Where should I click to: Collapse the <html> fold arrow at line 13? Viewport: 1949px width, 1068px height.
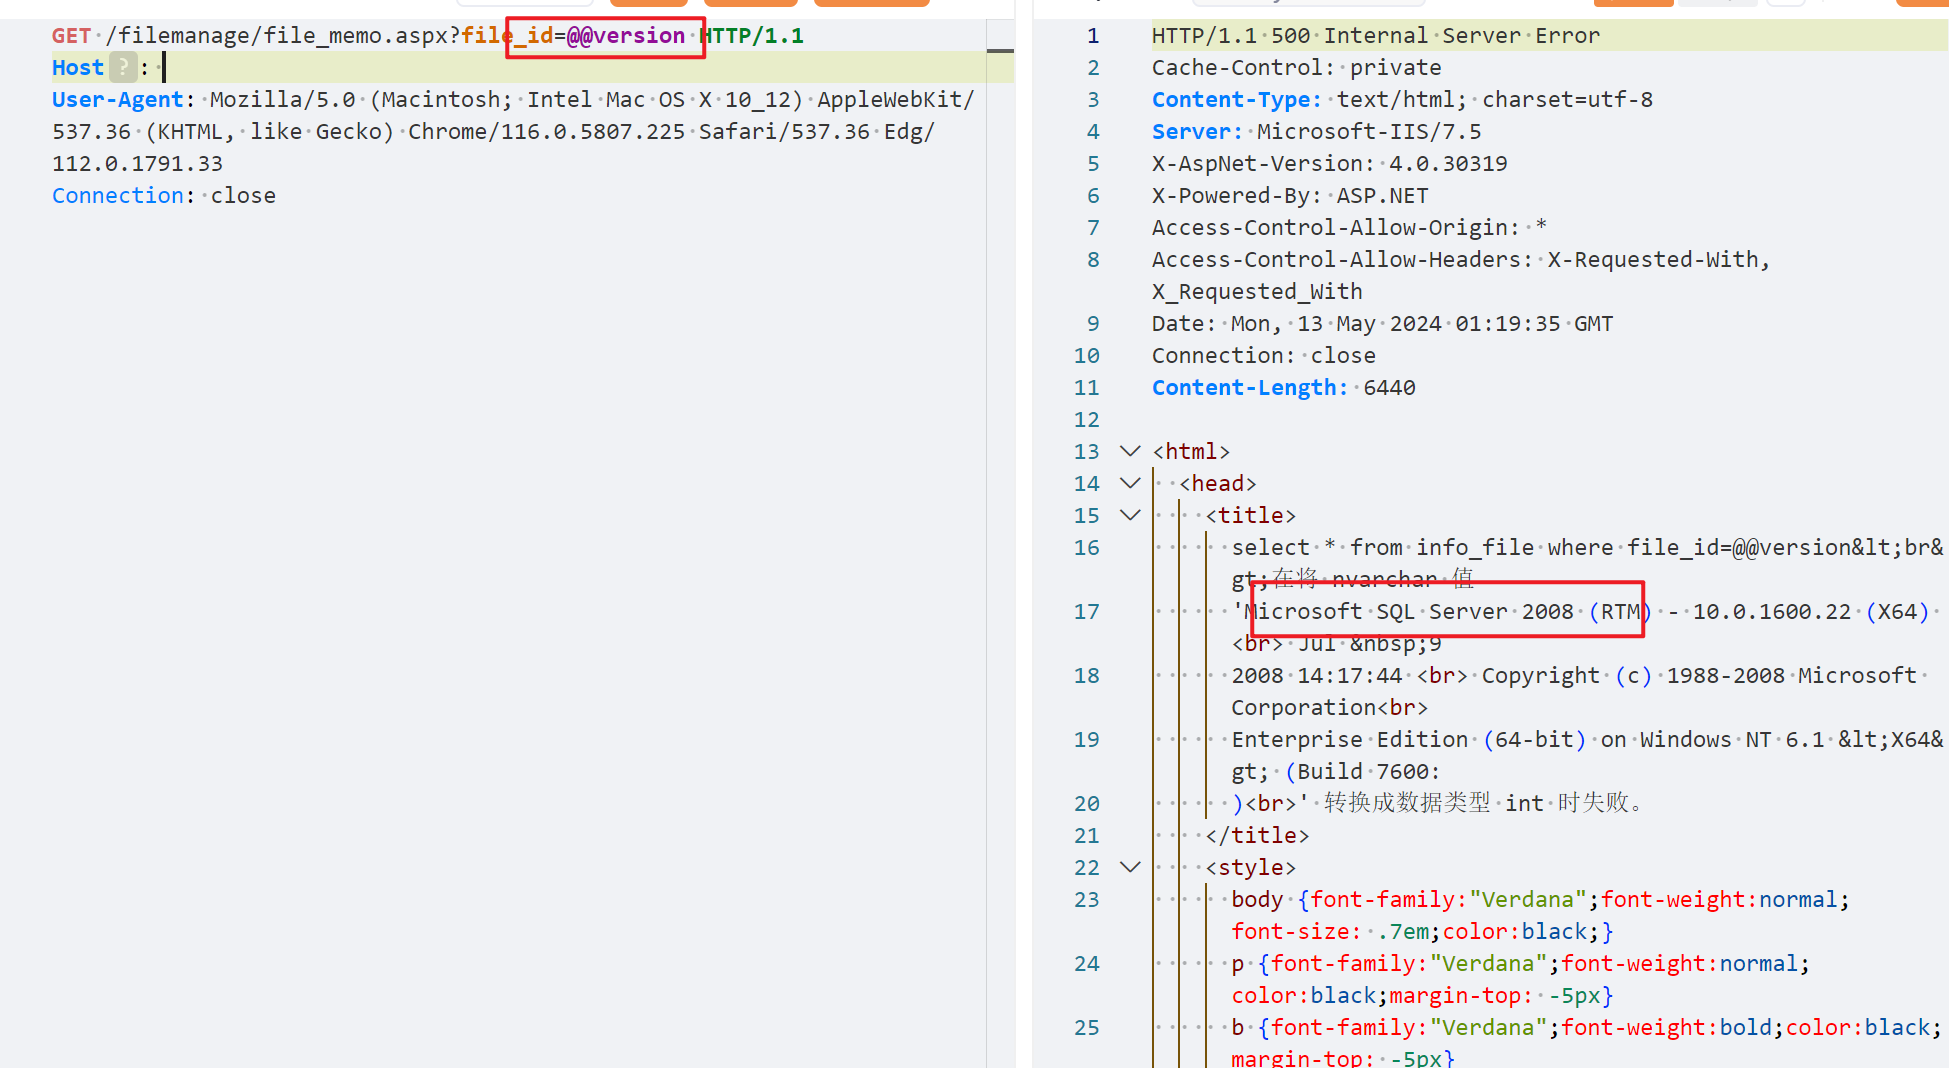(x=1130, y=452)
